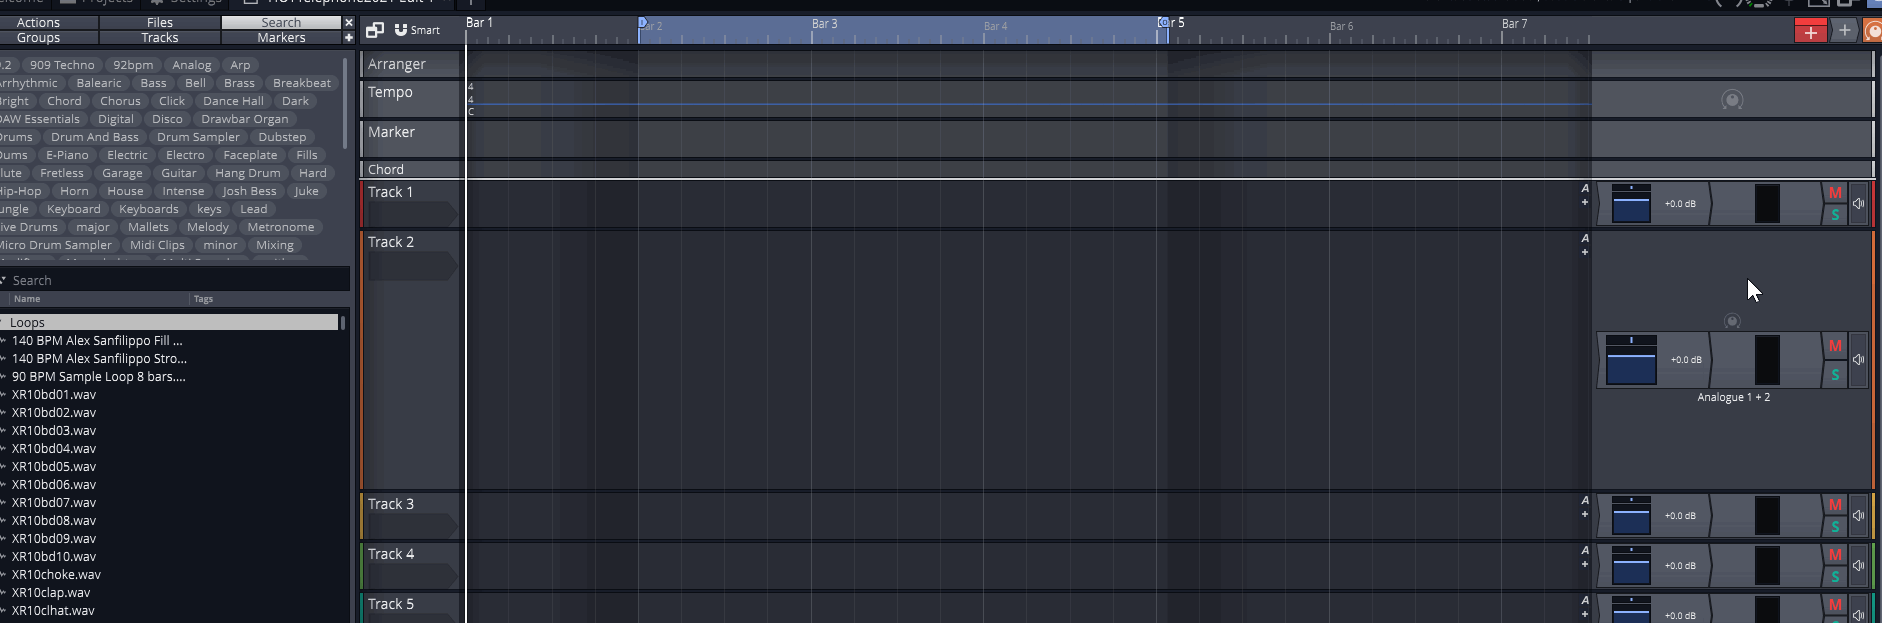Expand the XR10bd05.wav entry

point(4,467)
